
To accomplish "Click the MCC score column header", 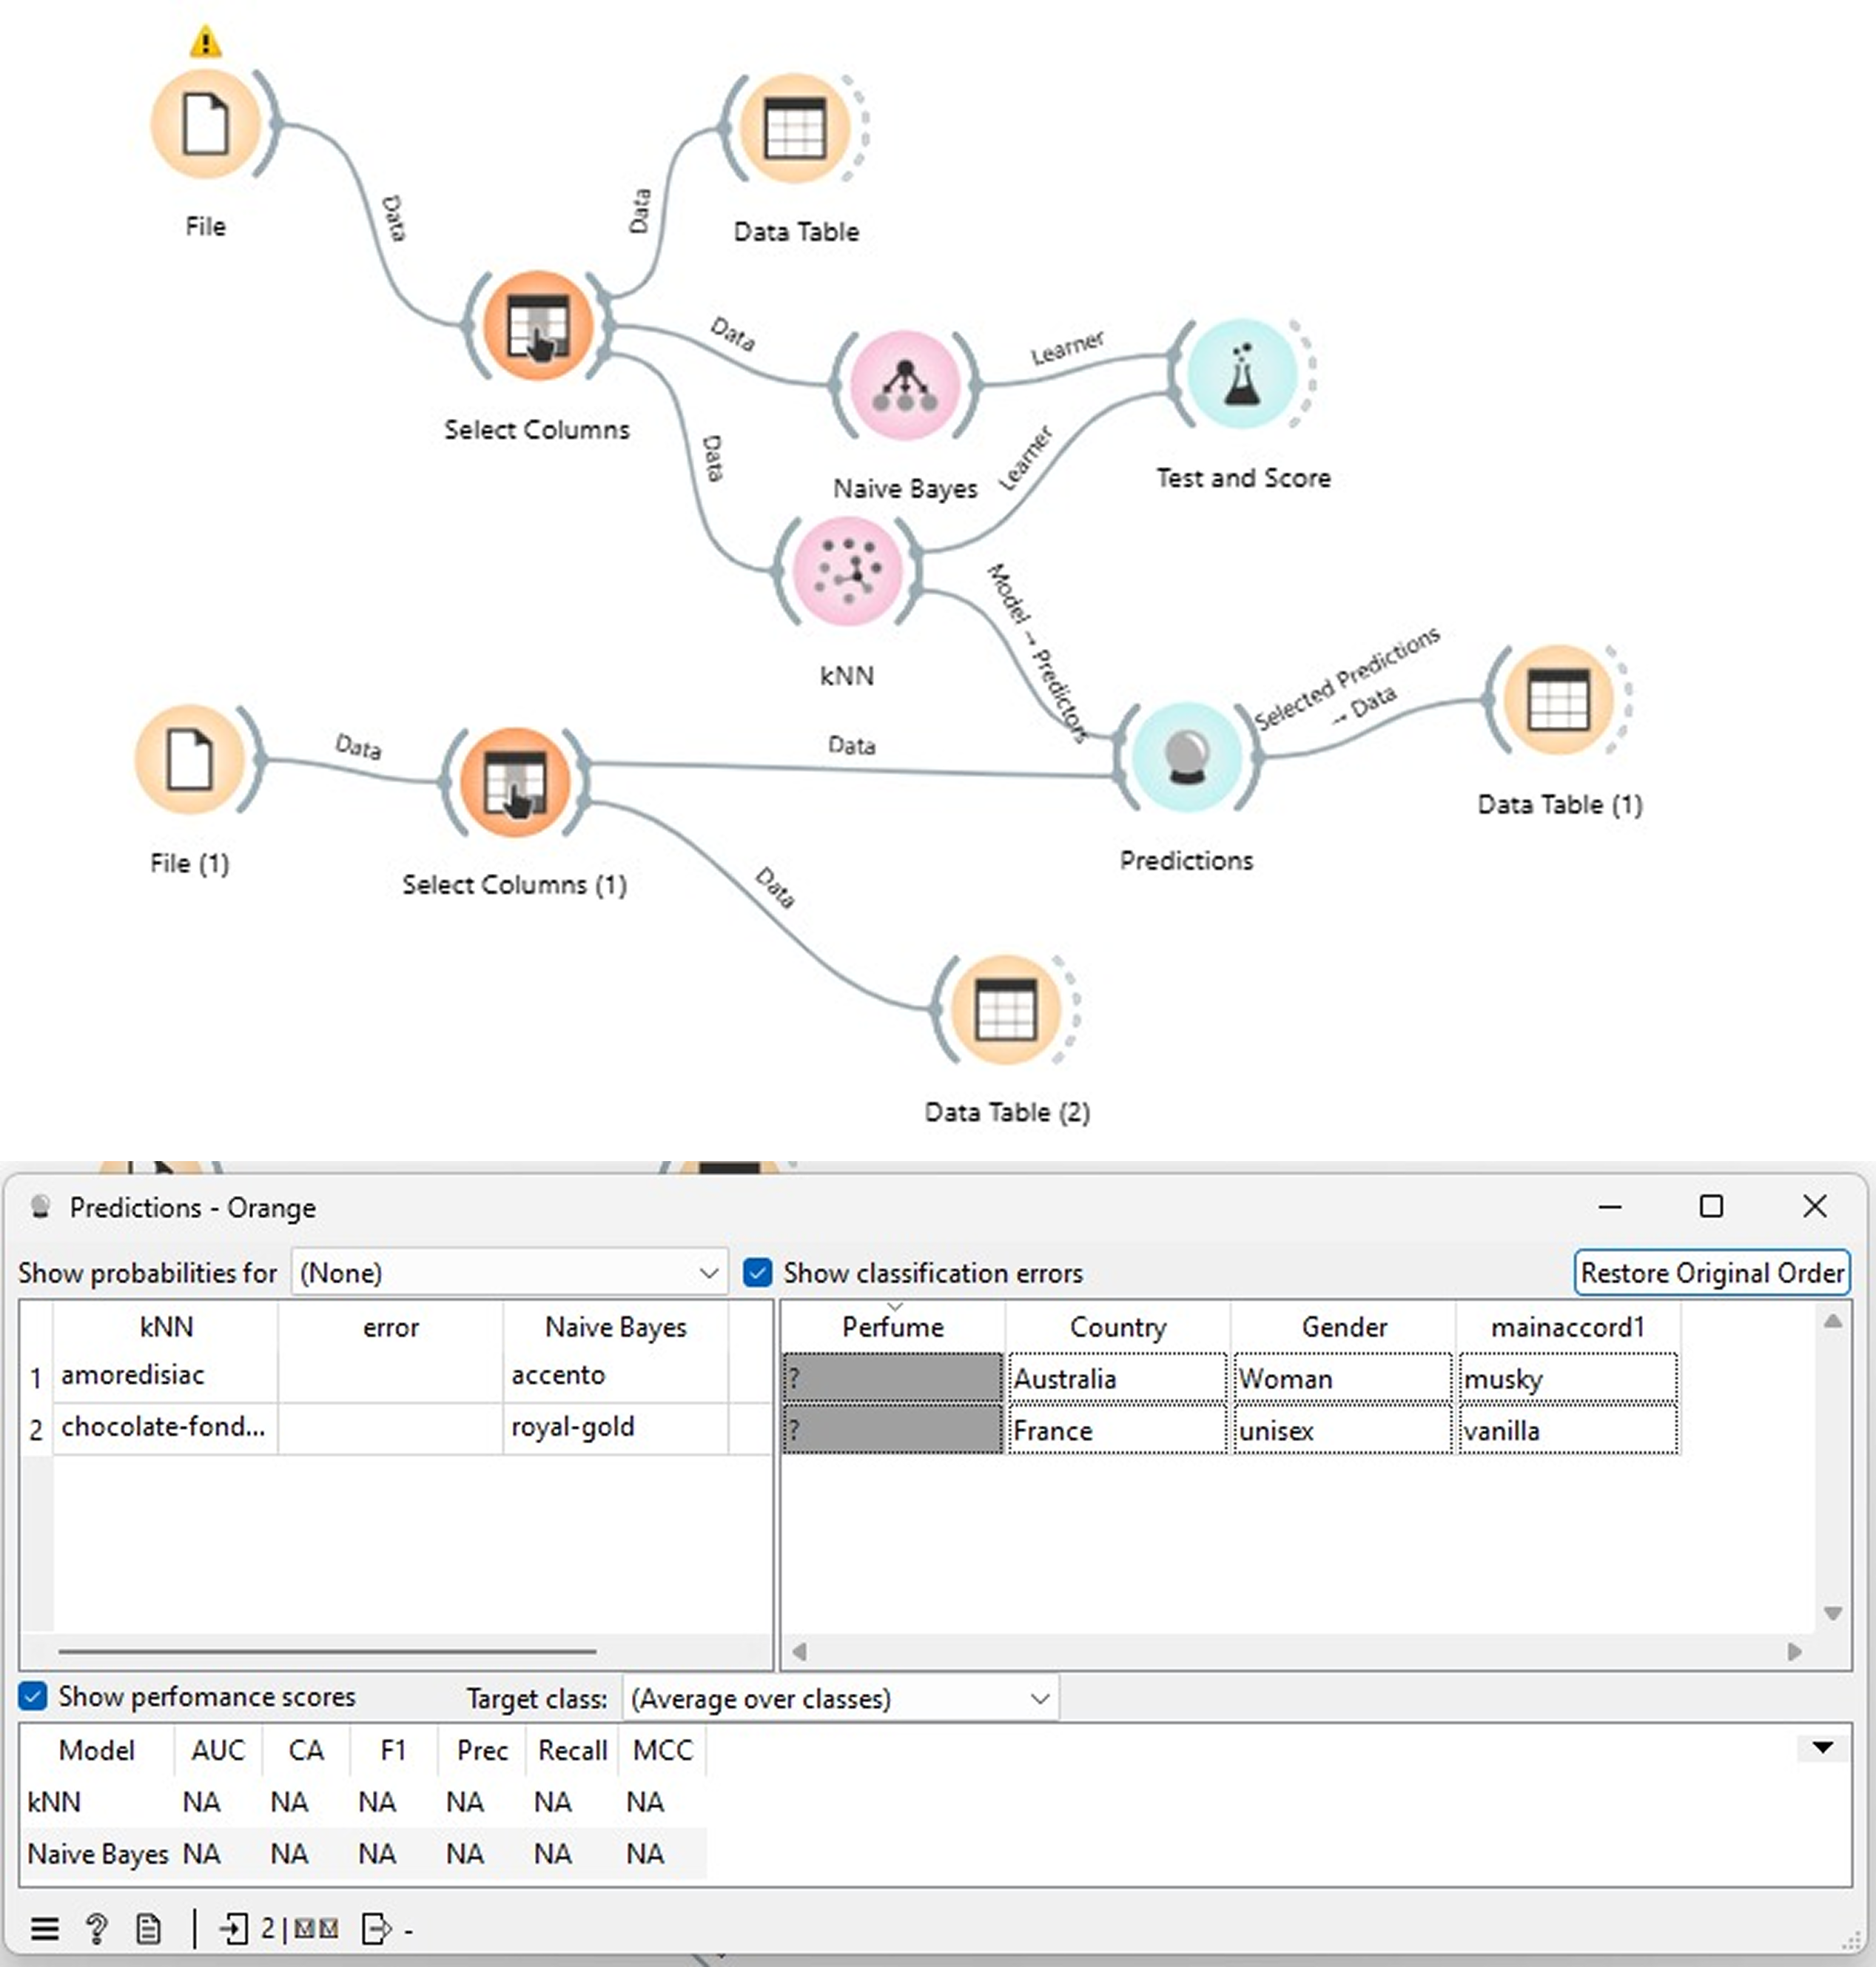I will [x=663, y=1750].
